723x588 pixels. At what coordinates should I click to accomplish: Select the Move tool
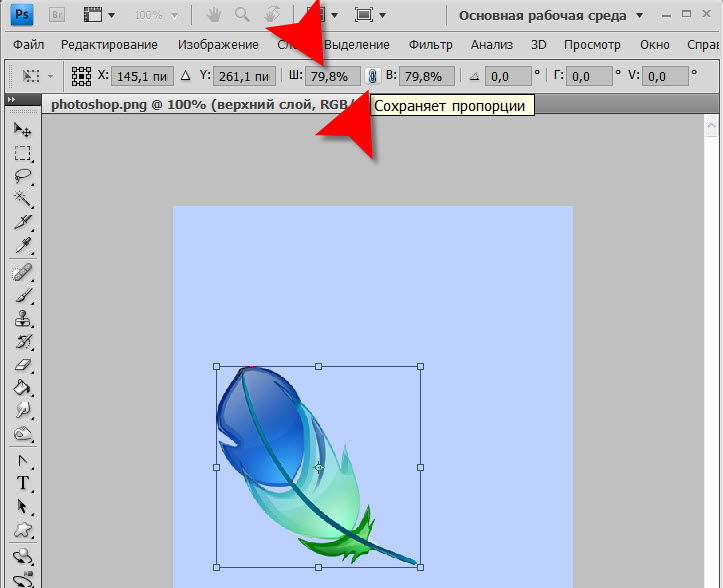pyautogui.click(x=22, y=130)
